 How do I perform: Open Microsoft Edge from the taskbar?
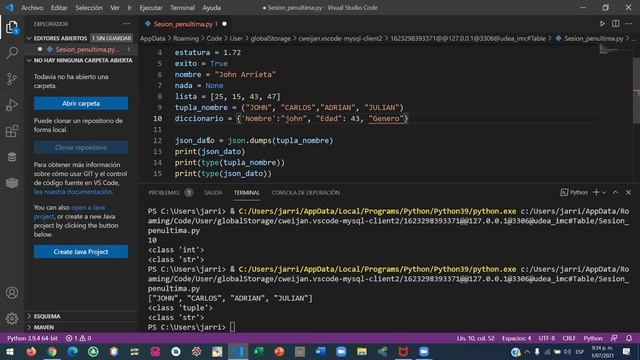(x=73, y=351)
